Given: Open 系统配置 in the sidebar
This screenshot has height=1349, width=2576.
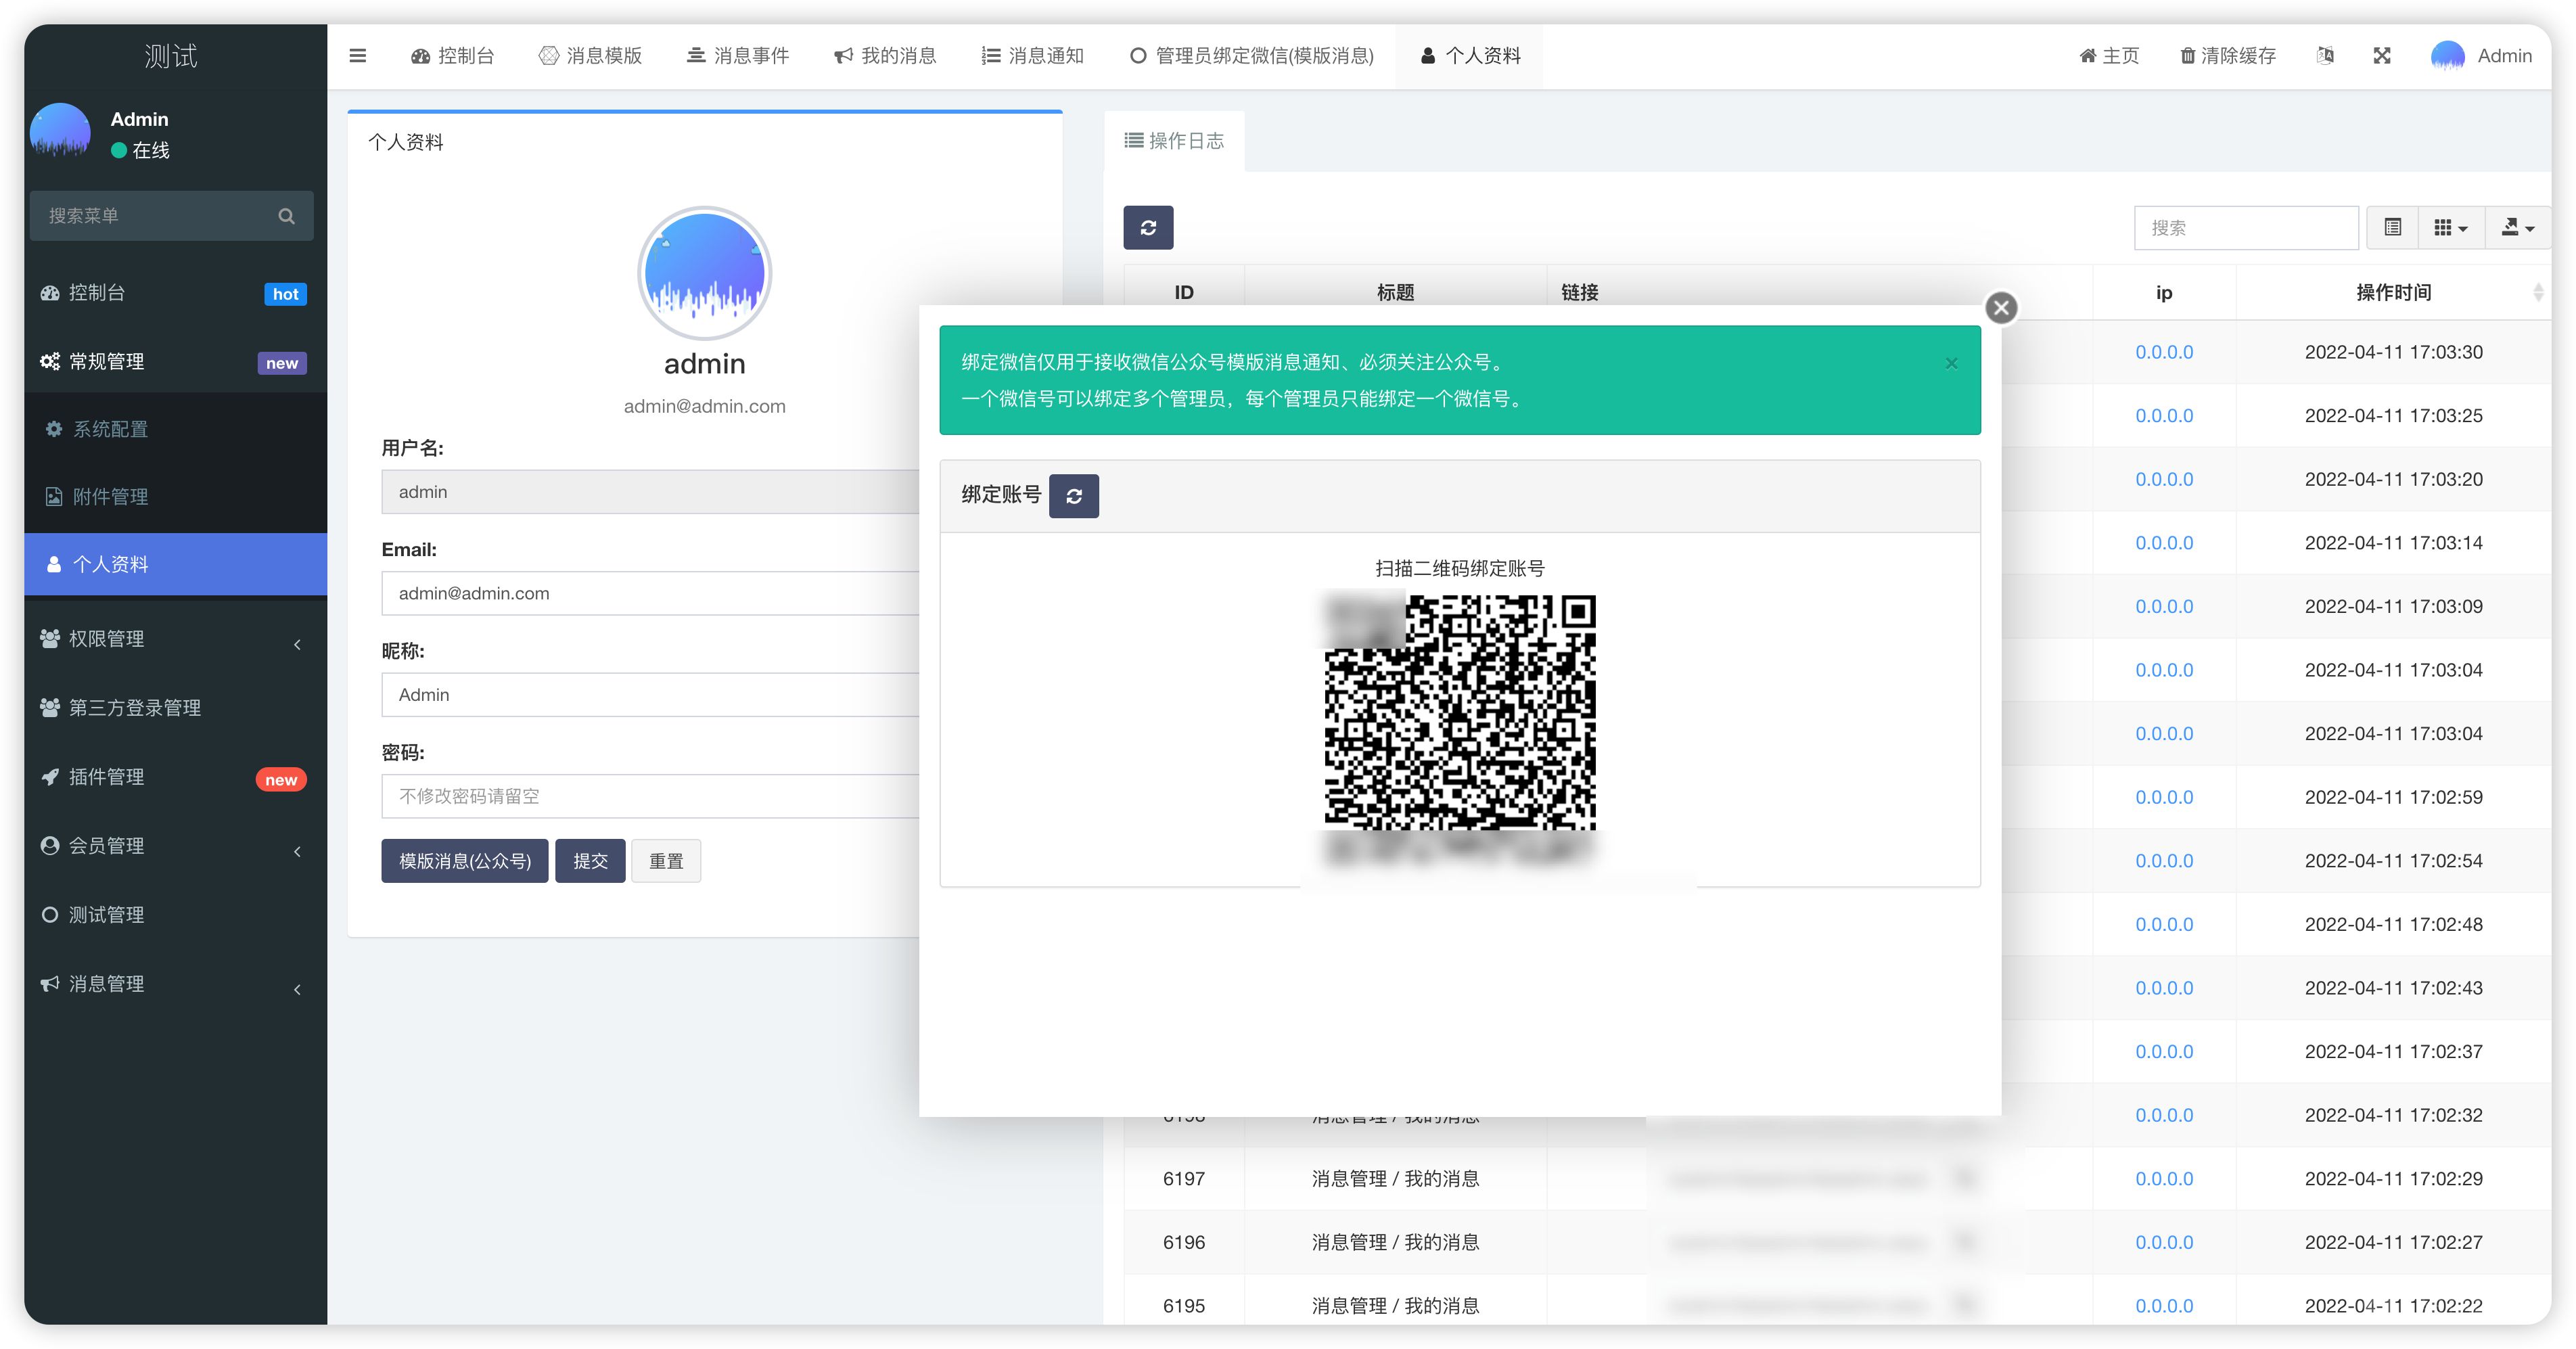Looking at the screenshot, I should pyautogui.click(x=176, y=429).
